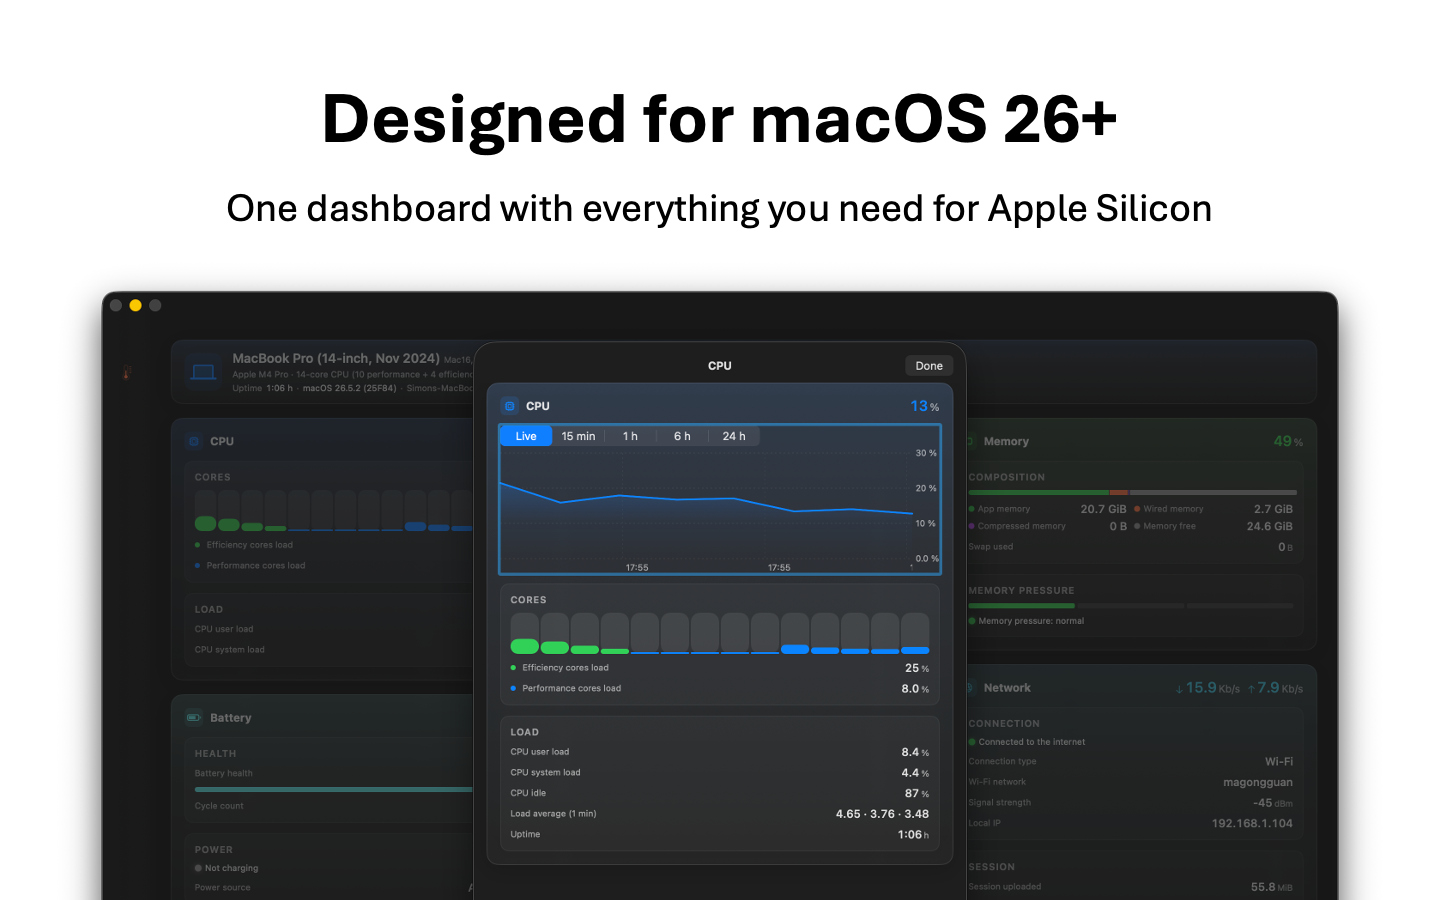Click the Memory 49 % value
The width and height of the screenshot is (1440, 900).
[x=1288, y=441]
